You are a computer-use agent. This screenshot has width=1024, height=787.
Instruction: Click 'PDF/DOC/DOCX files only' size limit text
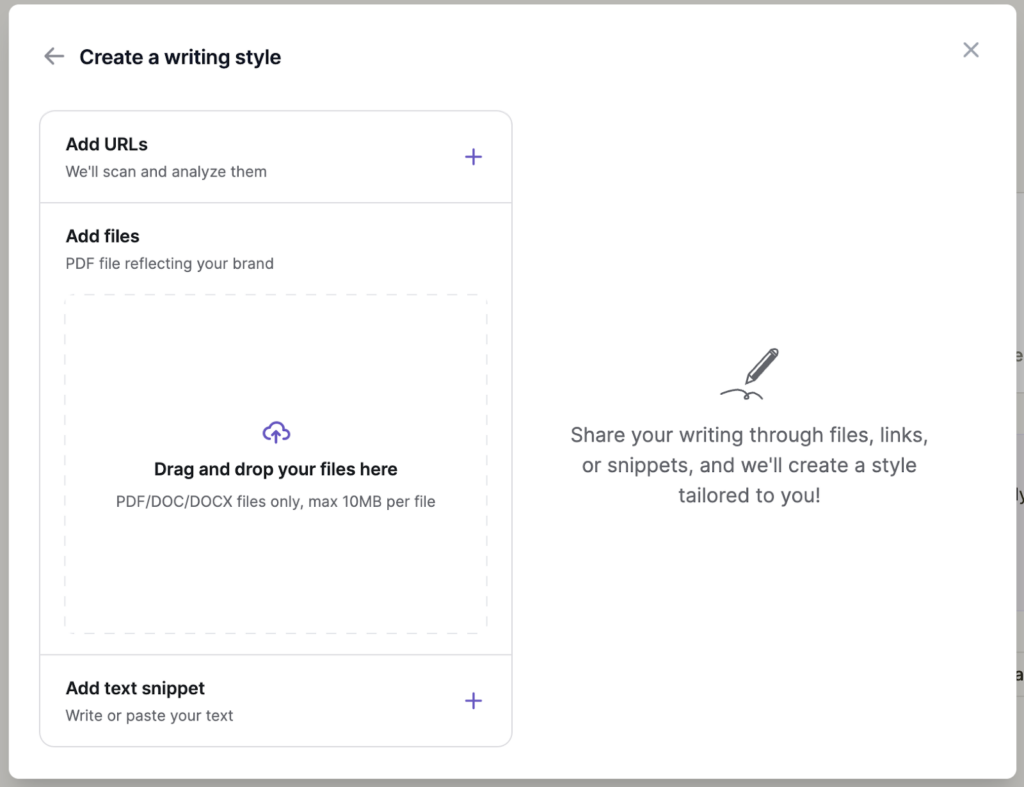[276, 502]
